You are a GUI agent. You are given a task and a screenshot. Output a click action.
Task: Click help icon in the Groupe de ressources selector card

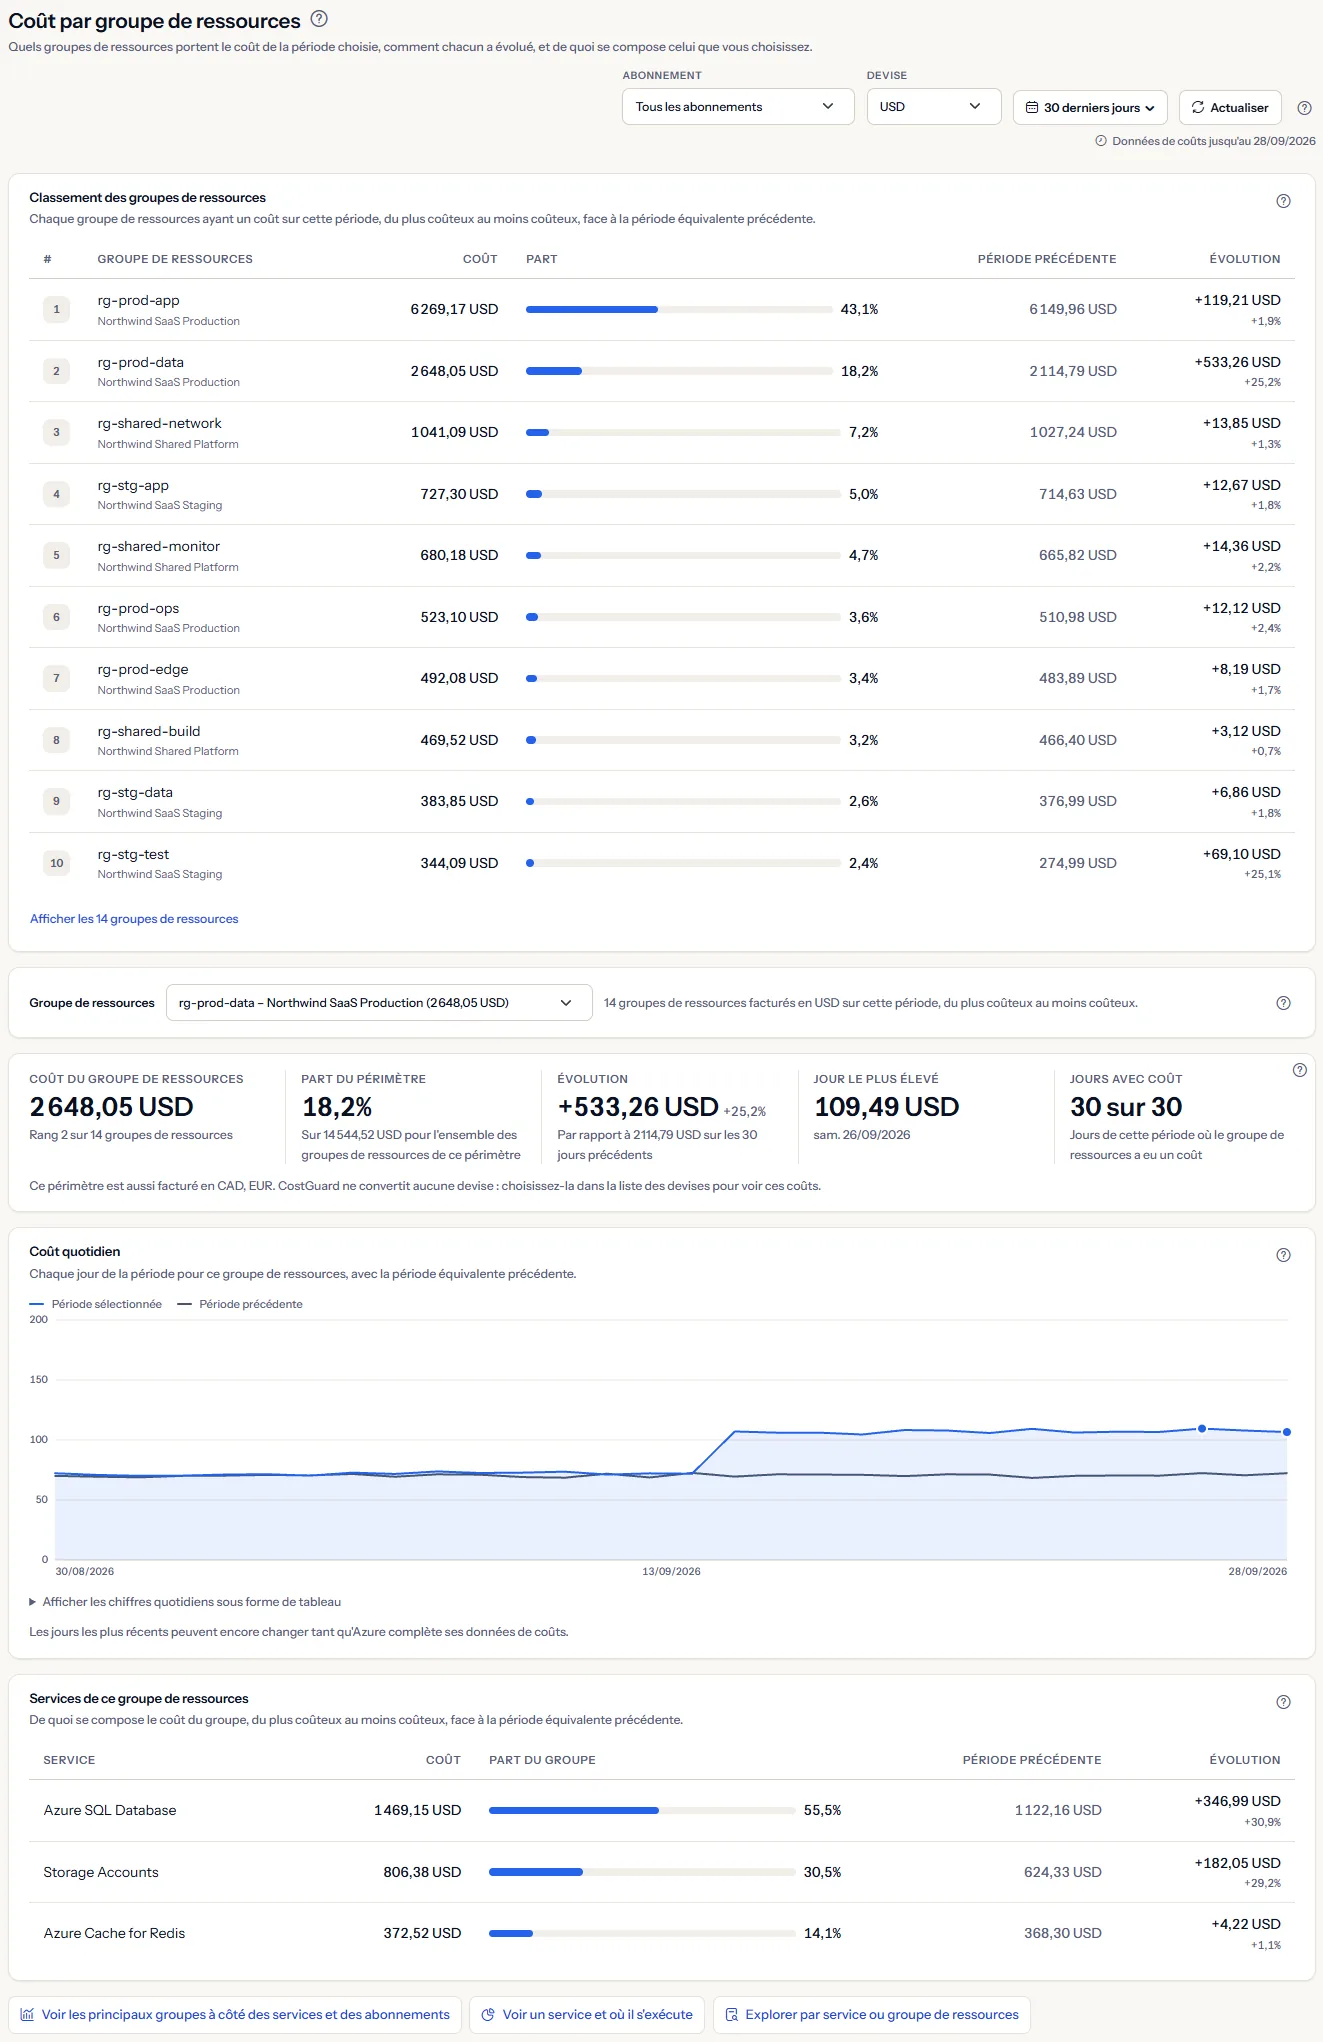pos(1284,1003)
